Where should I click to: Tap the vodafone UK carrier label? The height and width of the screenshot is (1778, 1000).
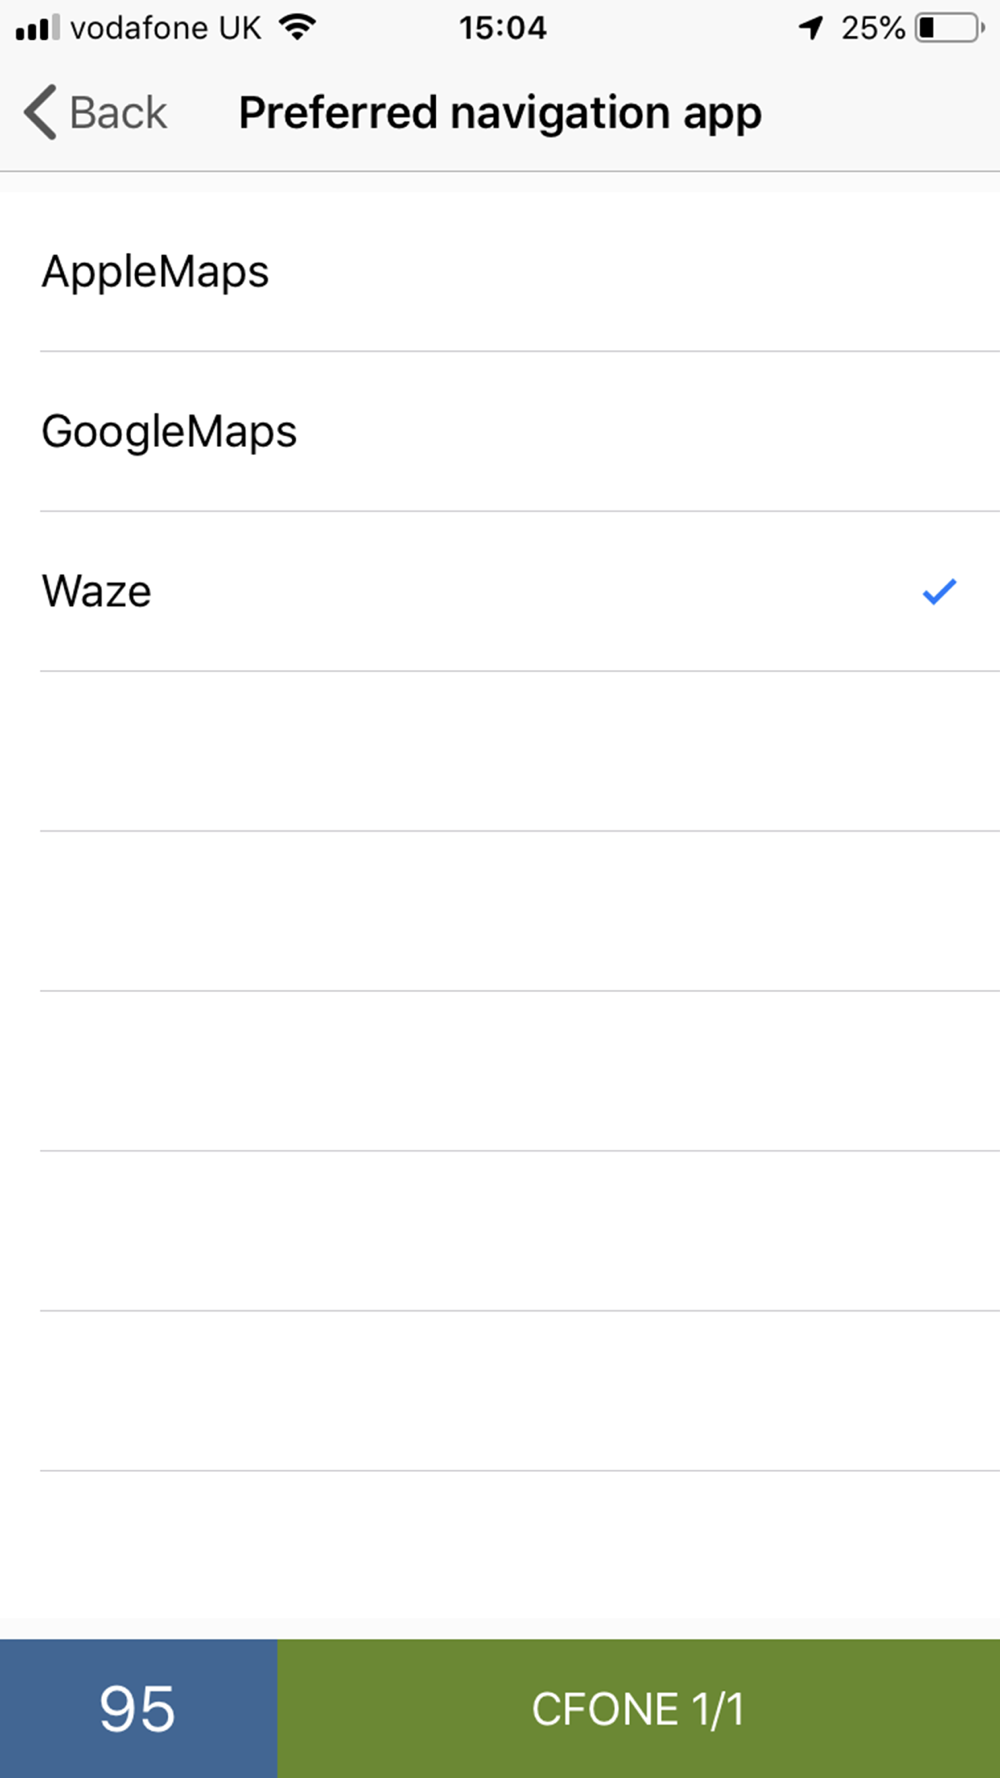coord(166,28)
